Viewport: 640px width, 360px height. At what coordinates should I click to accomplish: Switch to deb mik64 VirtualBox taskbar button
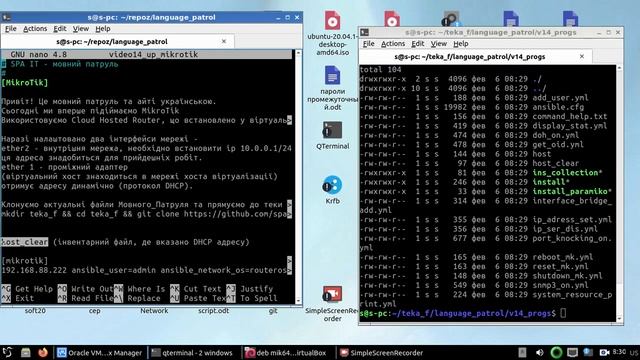(287, 353)
